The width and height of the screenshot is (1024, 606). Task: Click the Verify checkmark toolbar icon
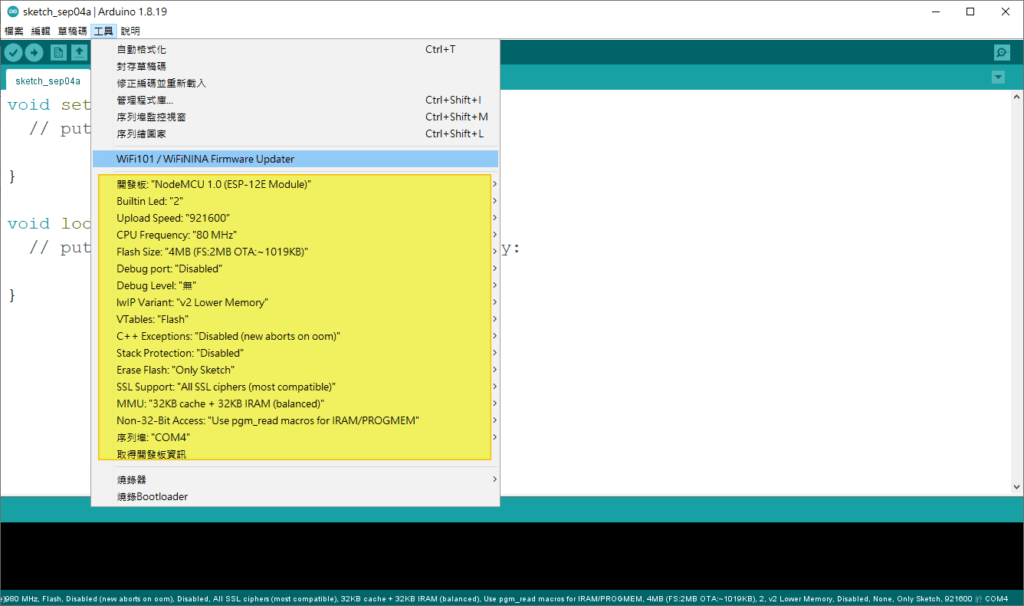click(14, 53)
